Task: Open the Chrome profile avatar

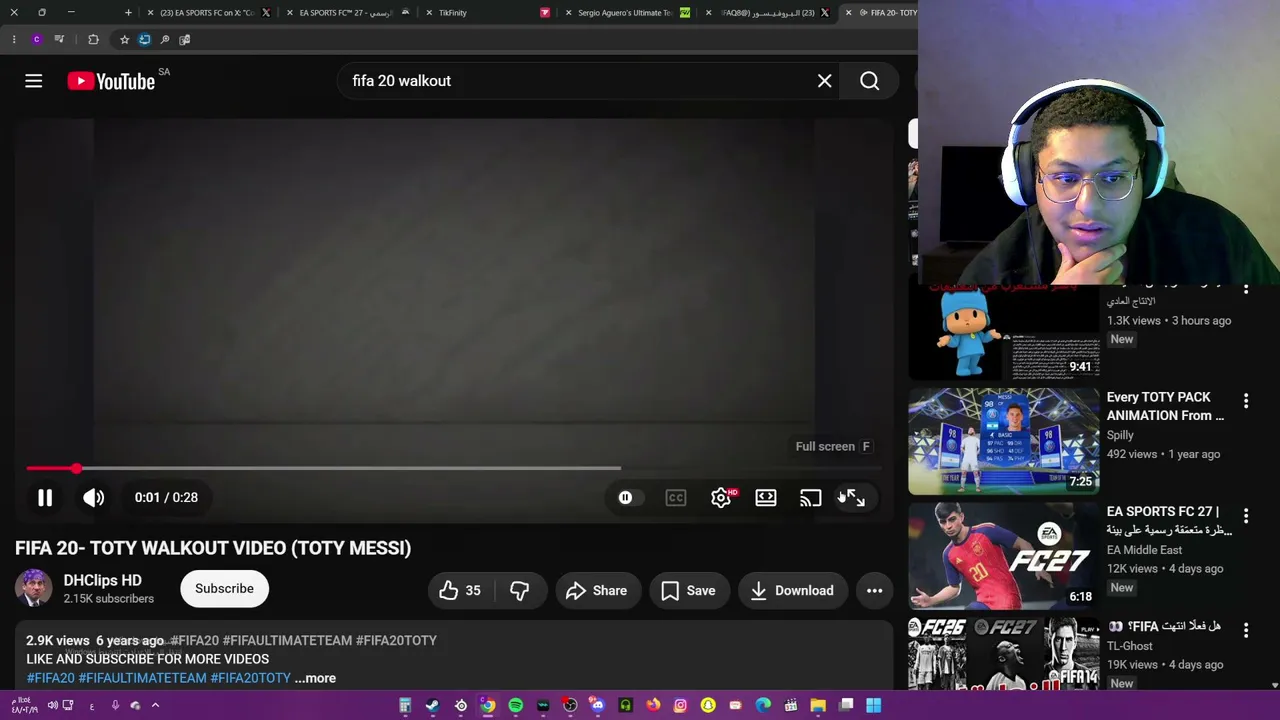Action: (x=37, y=39)
